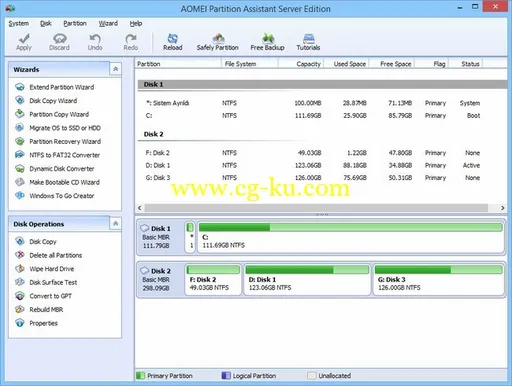Viewport: 512px width, 386px height.
Task: Click the Disk Copy operation icon
Action: [20, 242]
